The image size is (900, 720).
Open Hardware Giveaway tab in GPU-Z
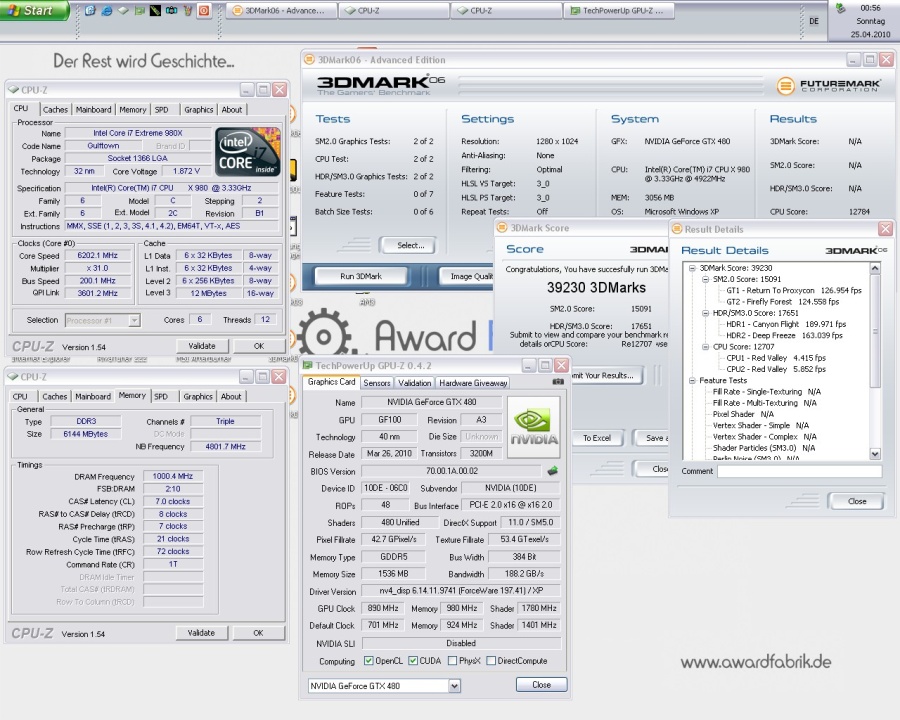pyautogui.click(x=473, y=383)
